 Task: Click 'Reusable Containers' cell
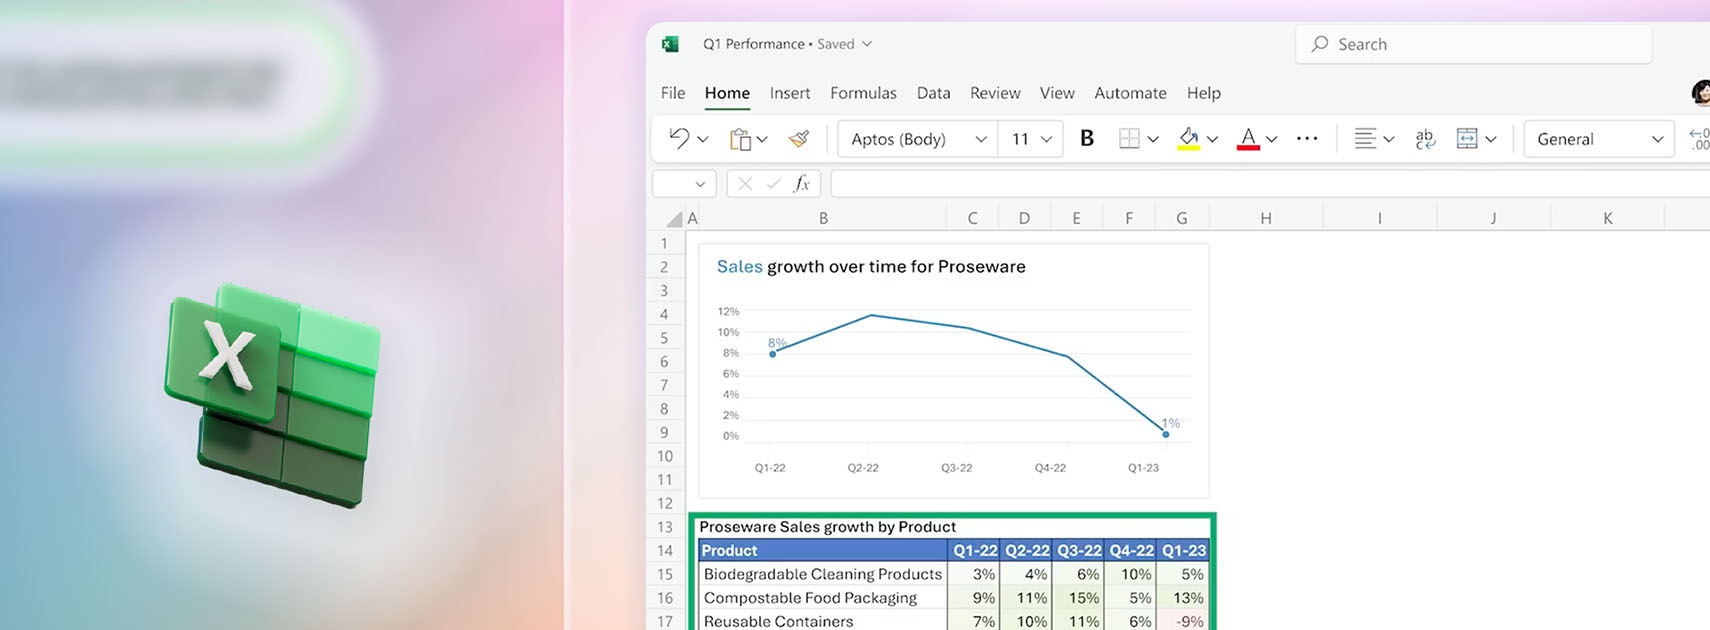(822, 621)
